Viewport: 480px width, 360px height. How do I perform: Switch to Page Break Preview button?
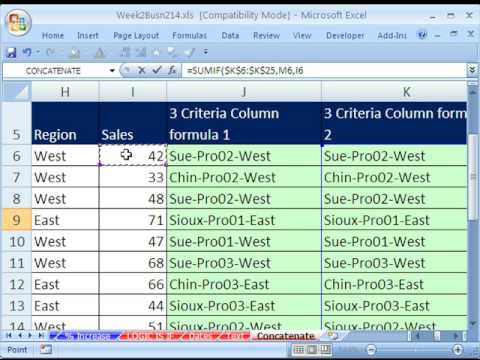point(325,349)
